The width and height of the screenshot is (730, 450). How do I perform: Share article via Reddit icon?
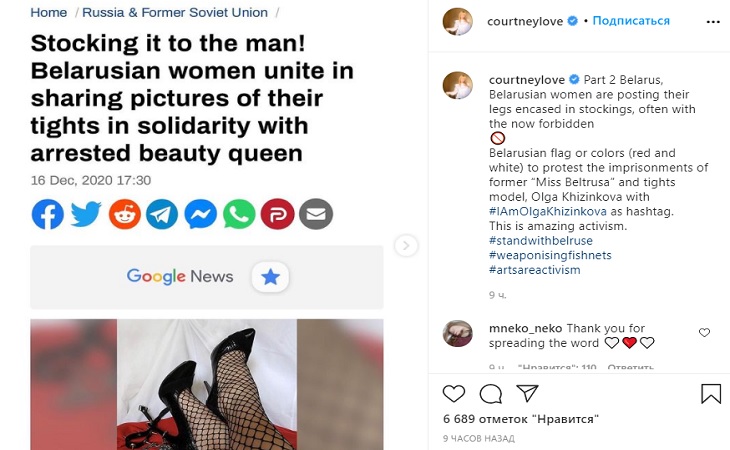pyautogui.click(x=124, y=214)
